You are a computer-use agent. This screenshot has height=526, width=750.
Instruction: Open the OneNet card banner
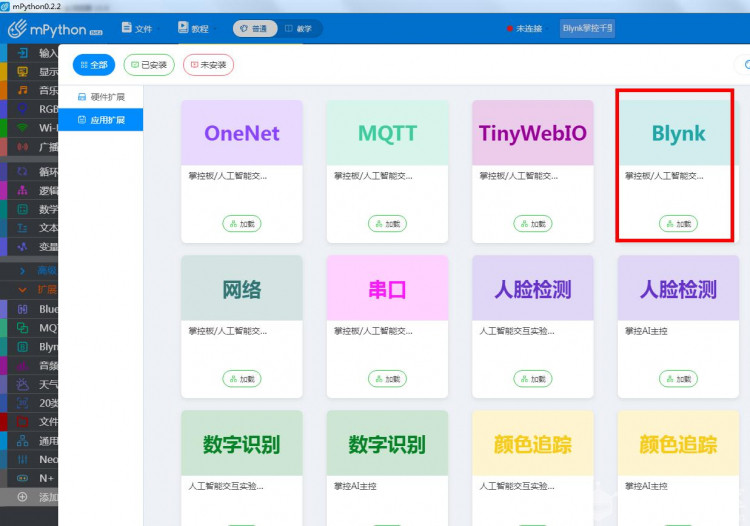tap(242, 133)
